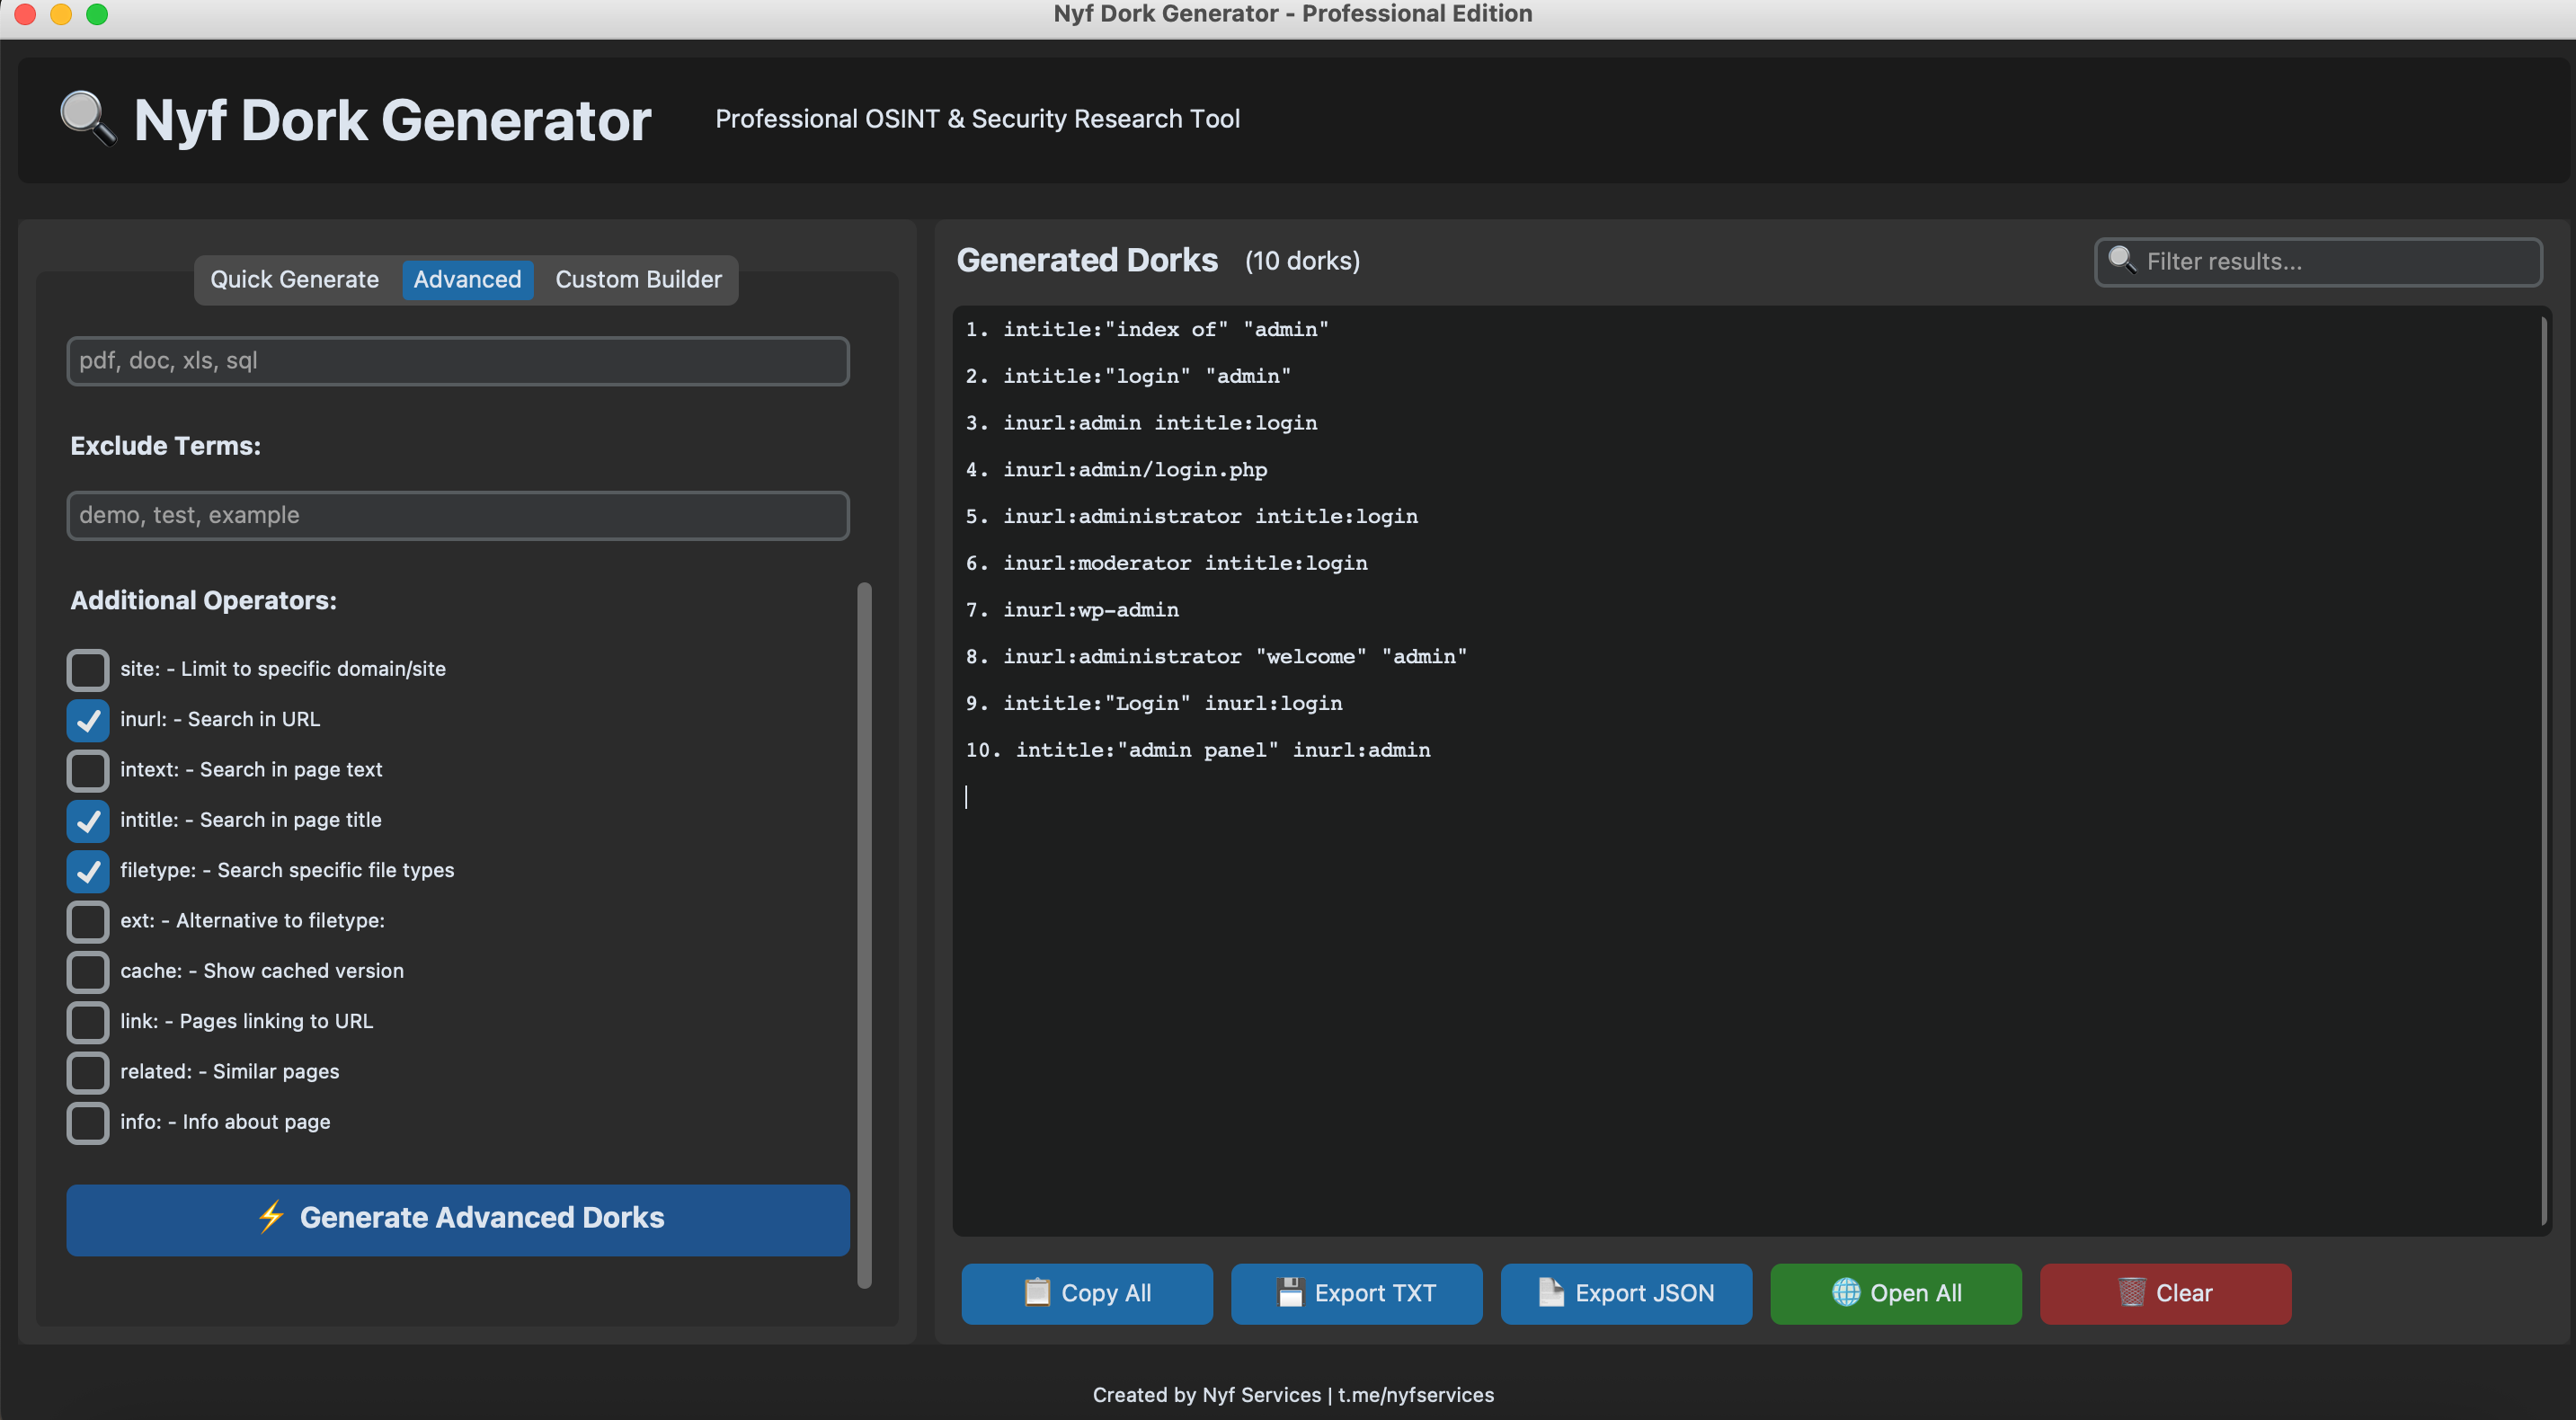Click the lightning bolt on Generate Advanced Dorks
Screen dimensions: 2576x1420
click(x=271, y=1216)
